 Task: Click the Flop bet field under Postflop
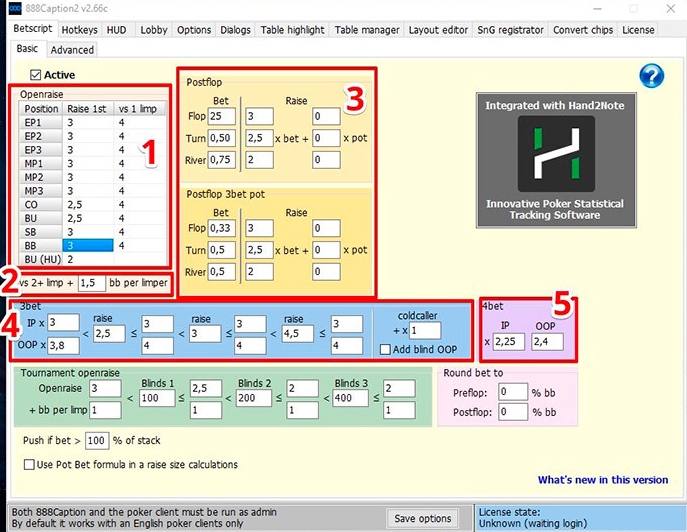(221, 117)
